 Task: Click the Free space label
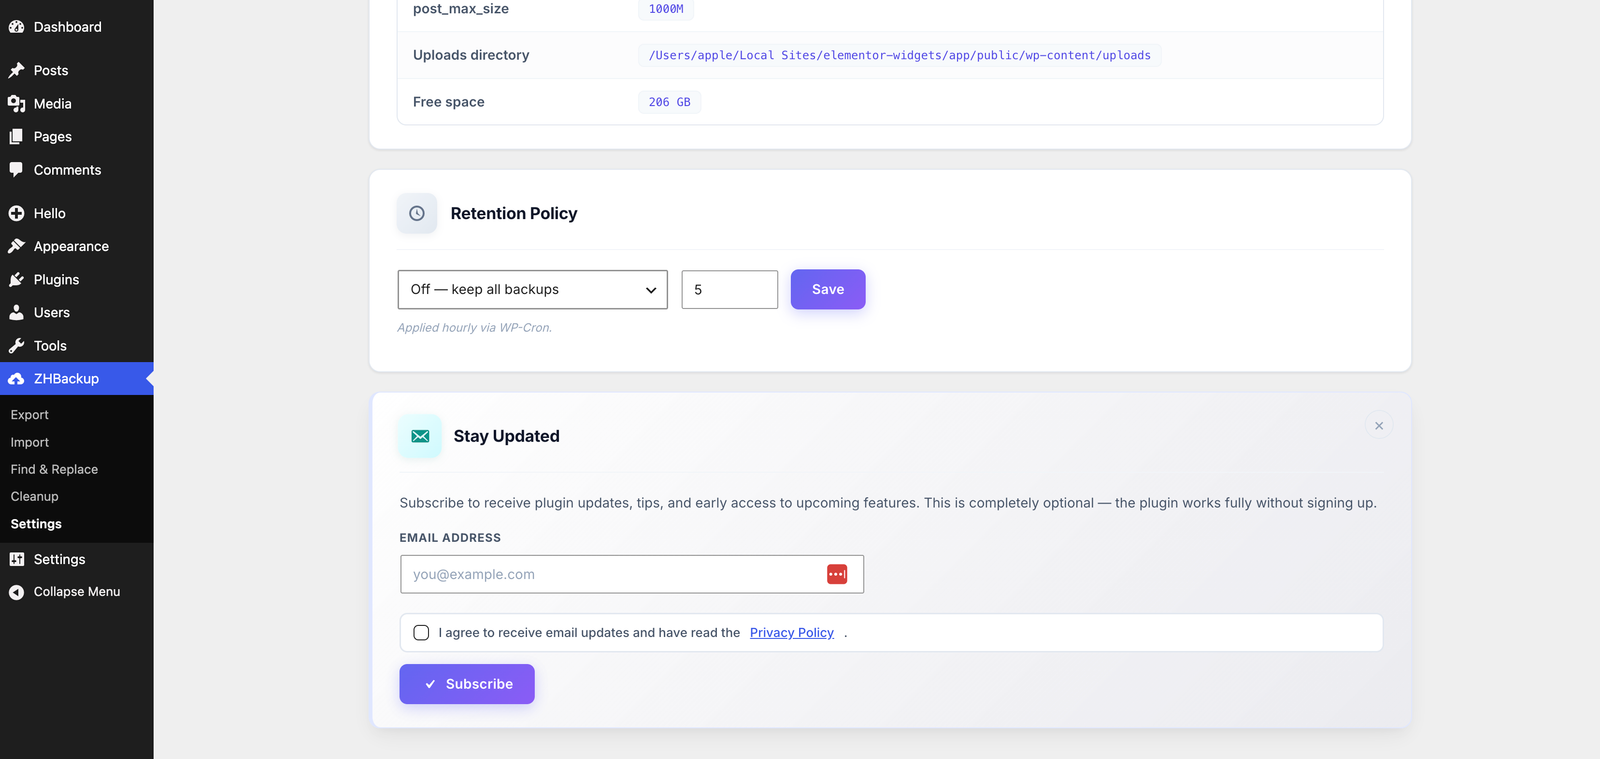coord(449,102)
